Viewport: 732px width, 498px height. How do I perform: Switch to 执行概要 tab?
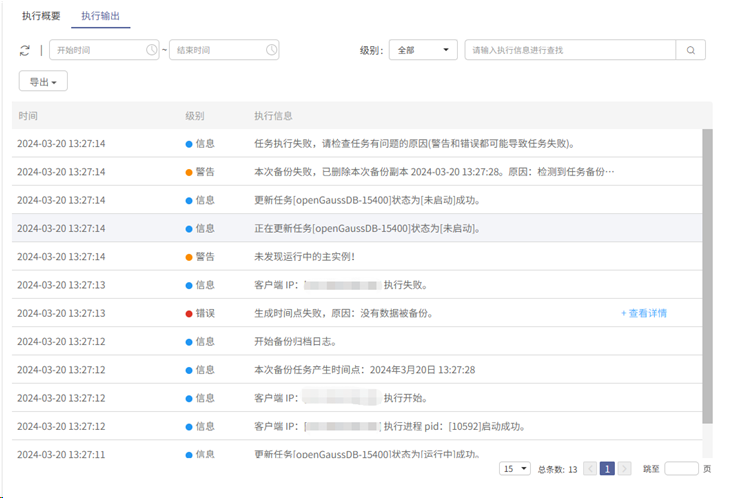click(x=41, y=16)
